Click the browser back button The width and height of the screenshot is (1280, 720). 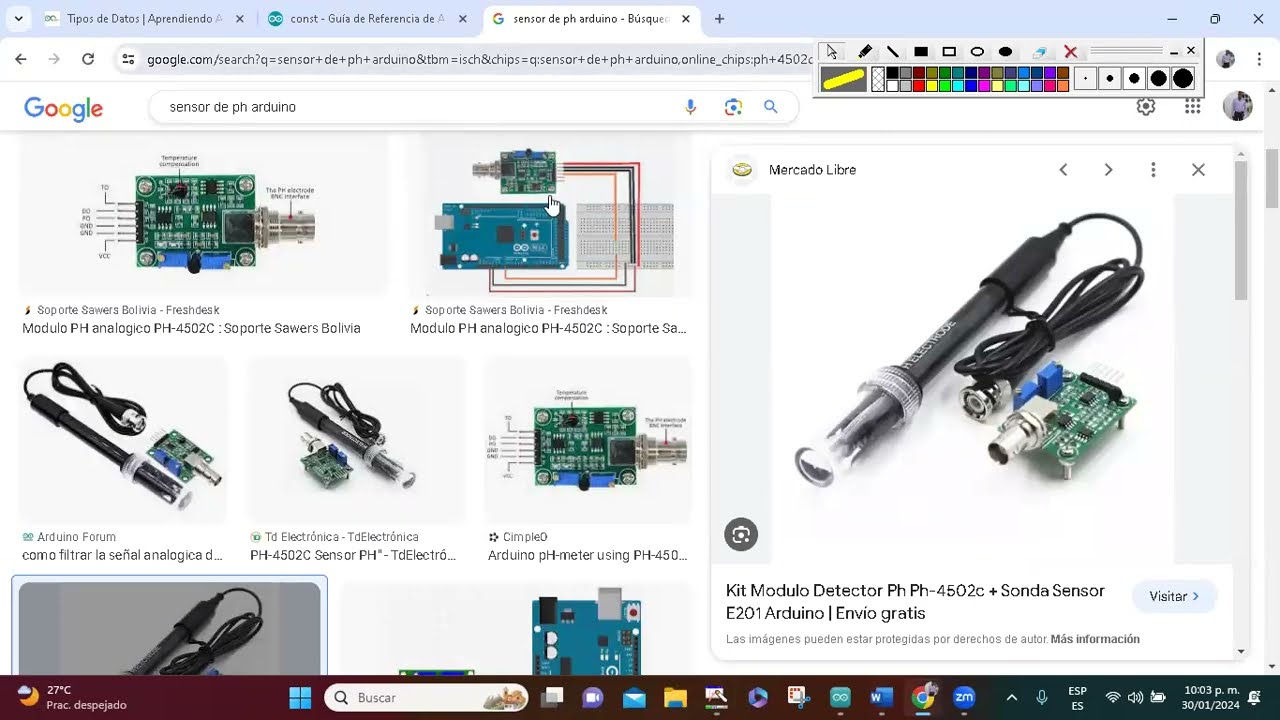(x=21, y=59)
